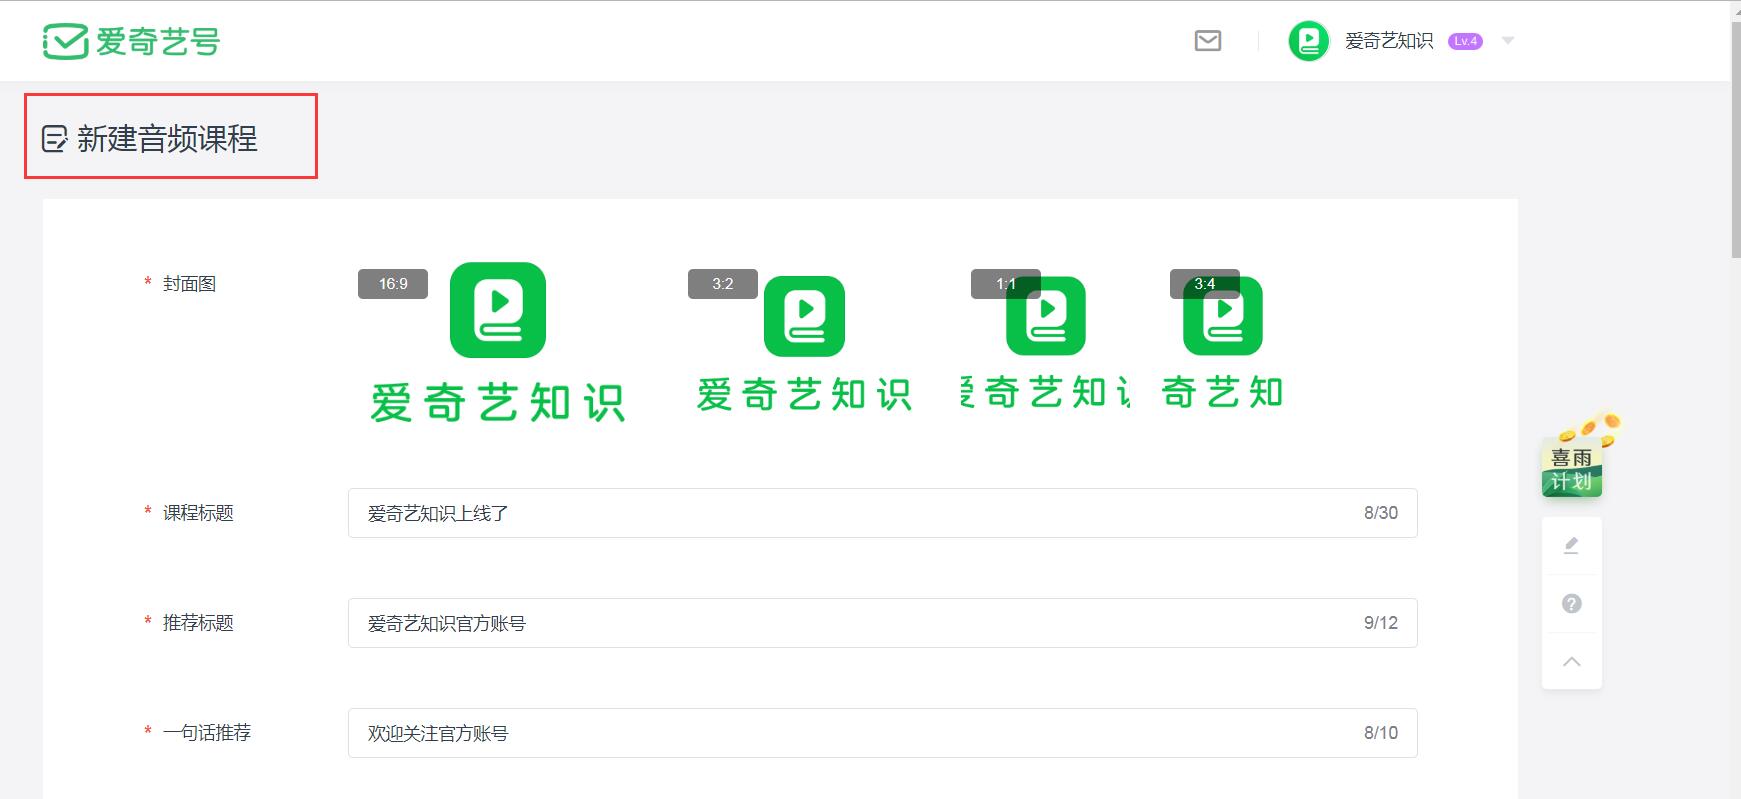Click the 8/10 character counter

(x=1381, y=733)
